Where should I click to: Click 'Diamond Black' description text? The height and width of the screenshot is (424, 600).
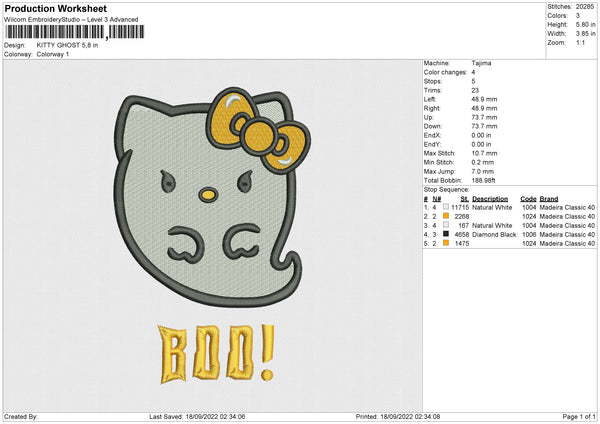click(494, 235)
